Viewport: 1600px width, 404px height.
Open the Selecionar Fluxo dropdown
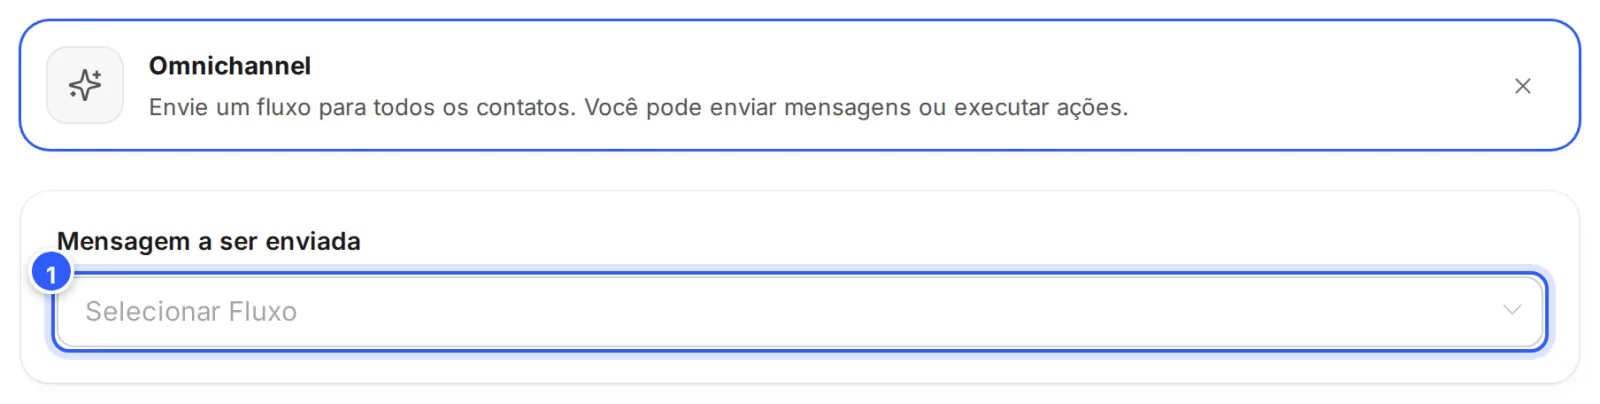(800, 312)
